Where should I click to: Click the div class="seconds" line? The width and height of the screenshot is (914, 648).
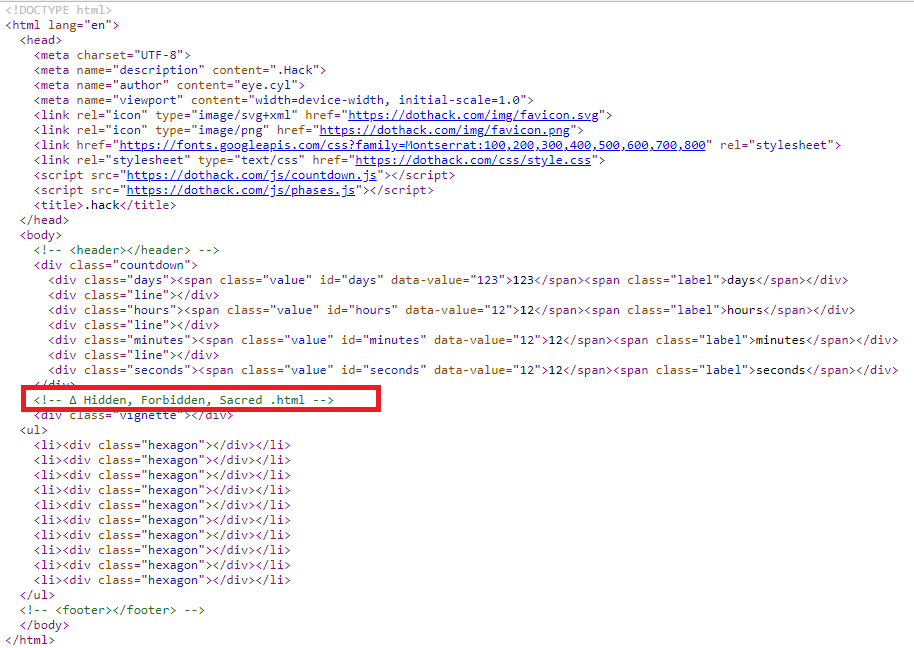pyautogui.click(x=473, y=370)
